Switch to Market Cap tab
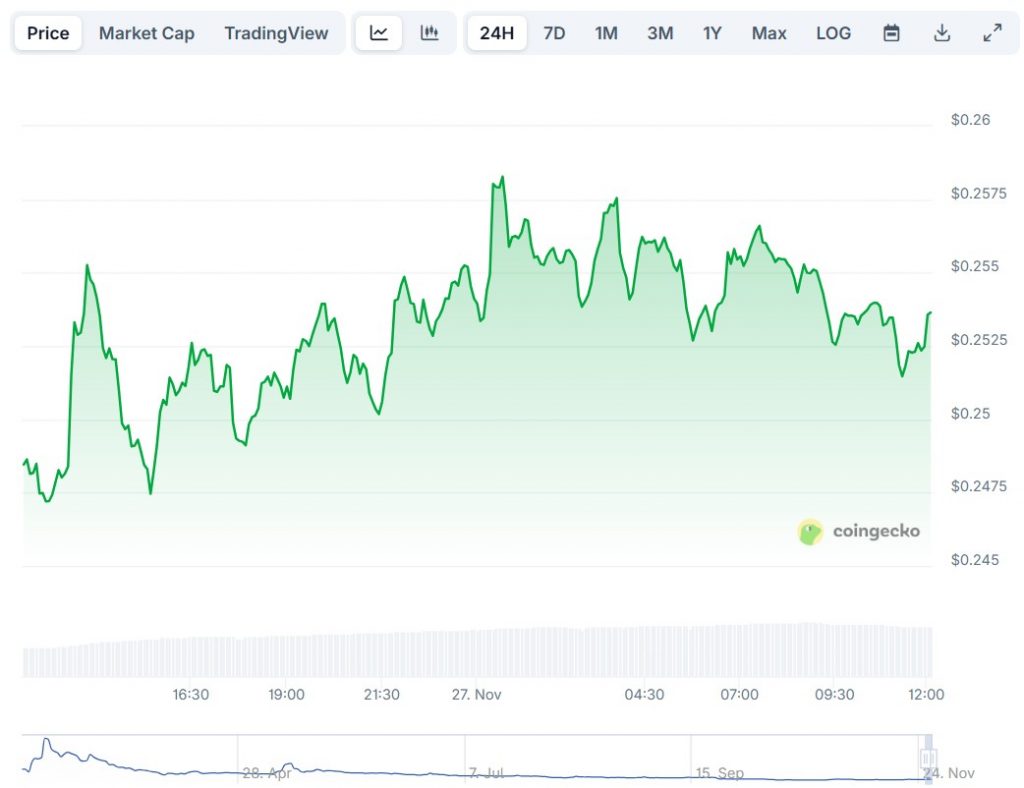This screenshot has width=1024, height=788. click(x=146, y=33)
